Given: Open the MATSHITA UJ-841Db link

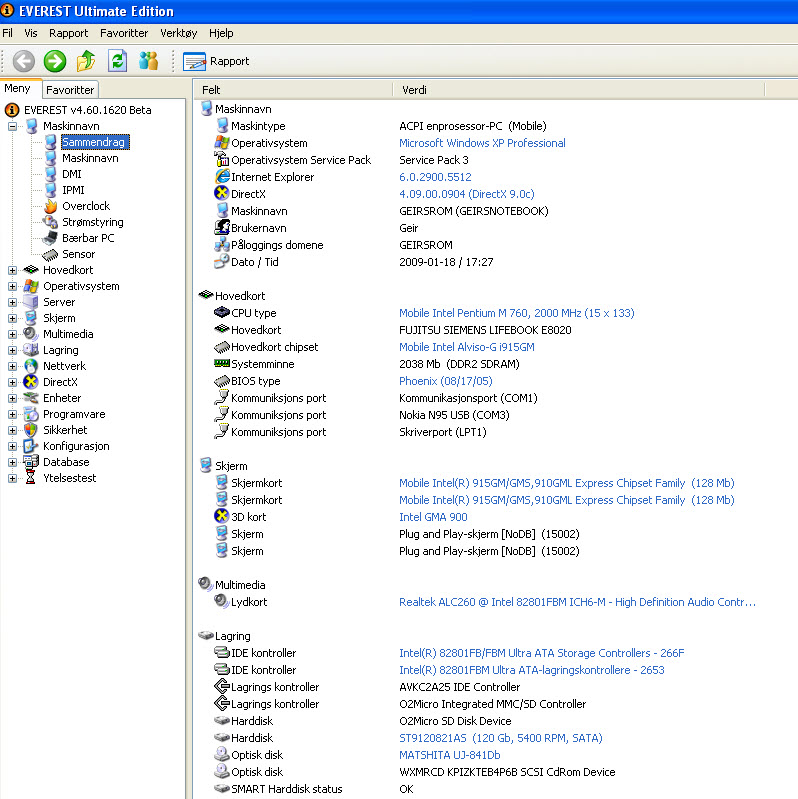Looking at the screenshot, I should 449,755.
